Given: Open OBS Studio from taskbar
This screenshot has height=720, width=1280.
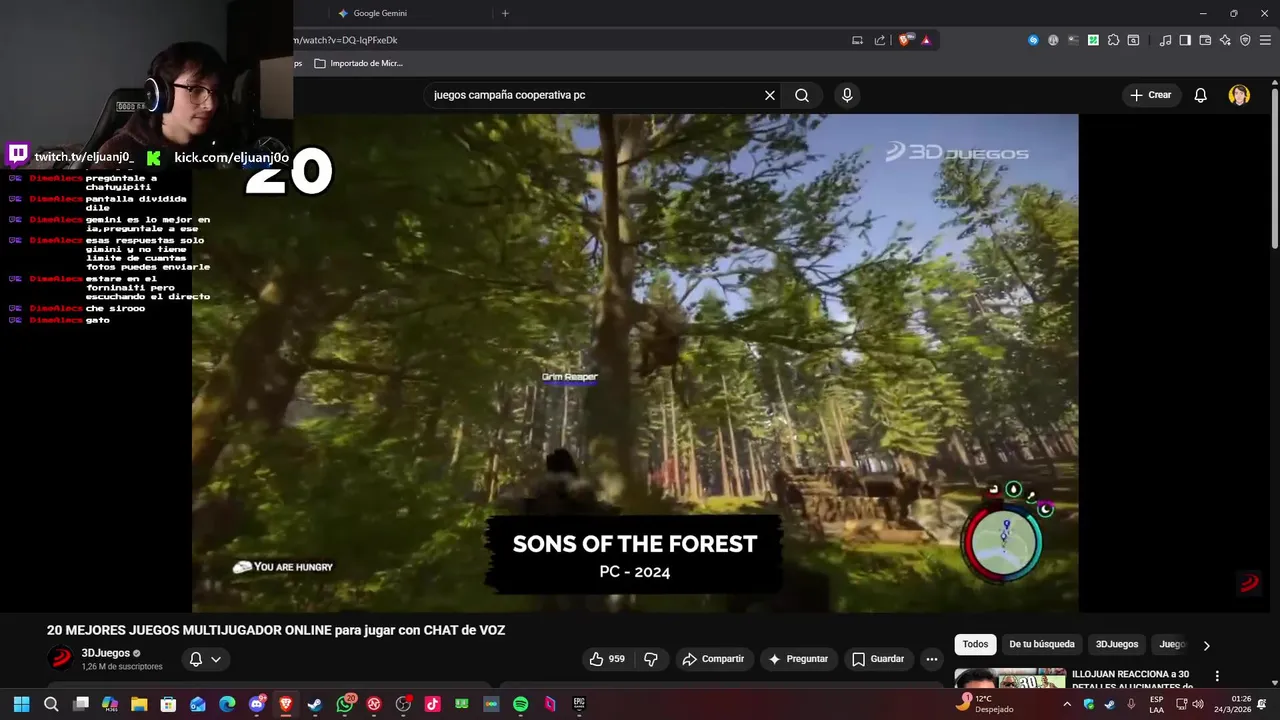Looking at the screenshot, I should (x=403, y=704).
